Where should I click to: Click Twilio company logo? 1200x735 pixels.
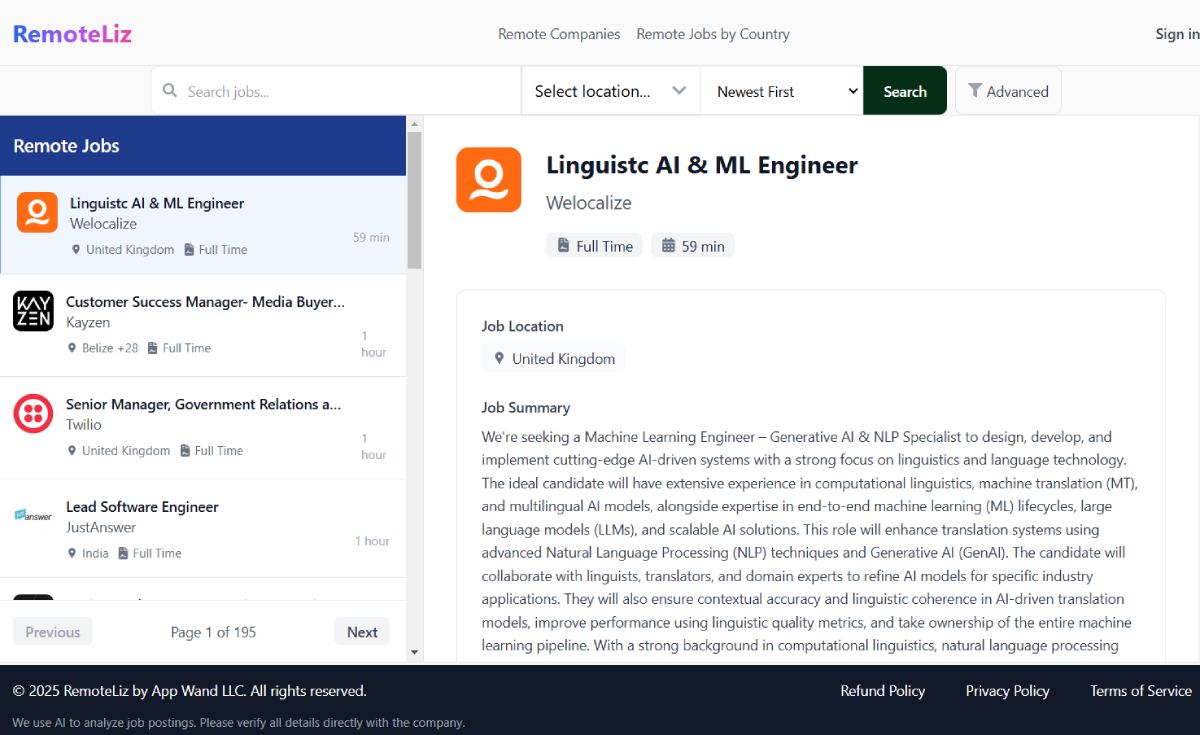33,413
